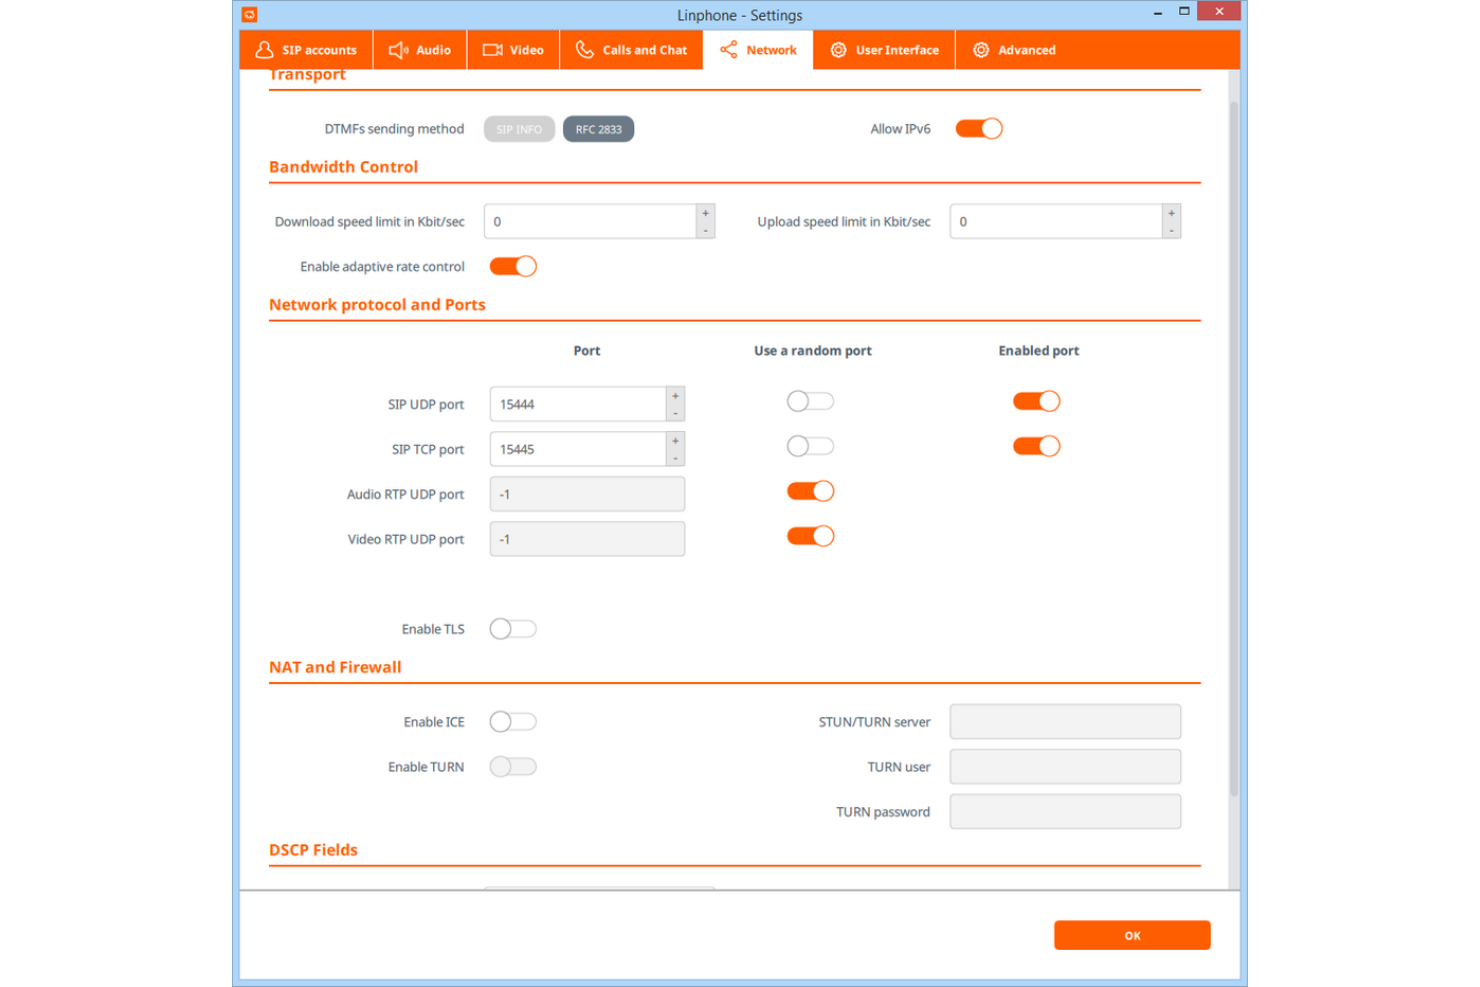This screenshot has height=987, width=1480.
Task: Go to the Advanced tab
Action: pos(1014,50)
